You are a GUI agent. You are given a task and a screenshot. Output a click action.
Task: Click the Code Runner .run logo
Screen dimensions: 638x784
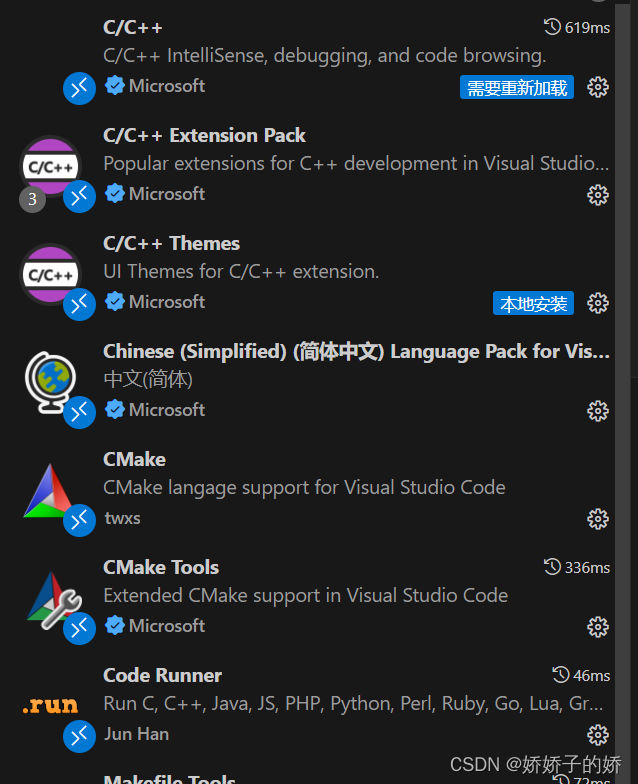pos(50,706)
